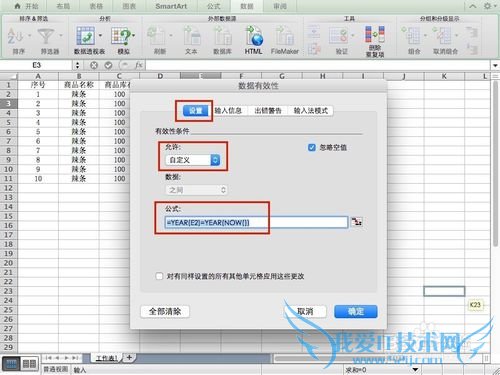Click the range selector icon beside formula field

(x=357, y=222)
